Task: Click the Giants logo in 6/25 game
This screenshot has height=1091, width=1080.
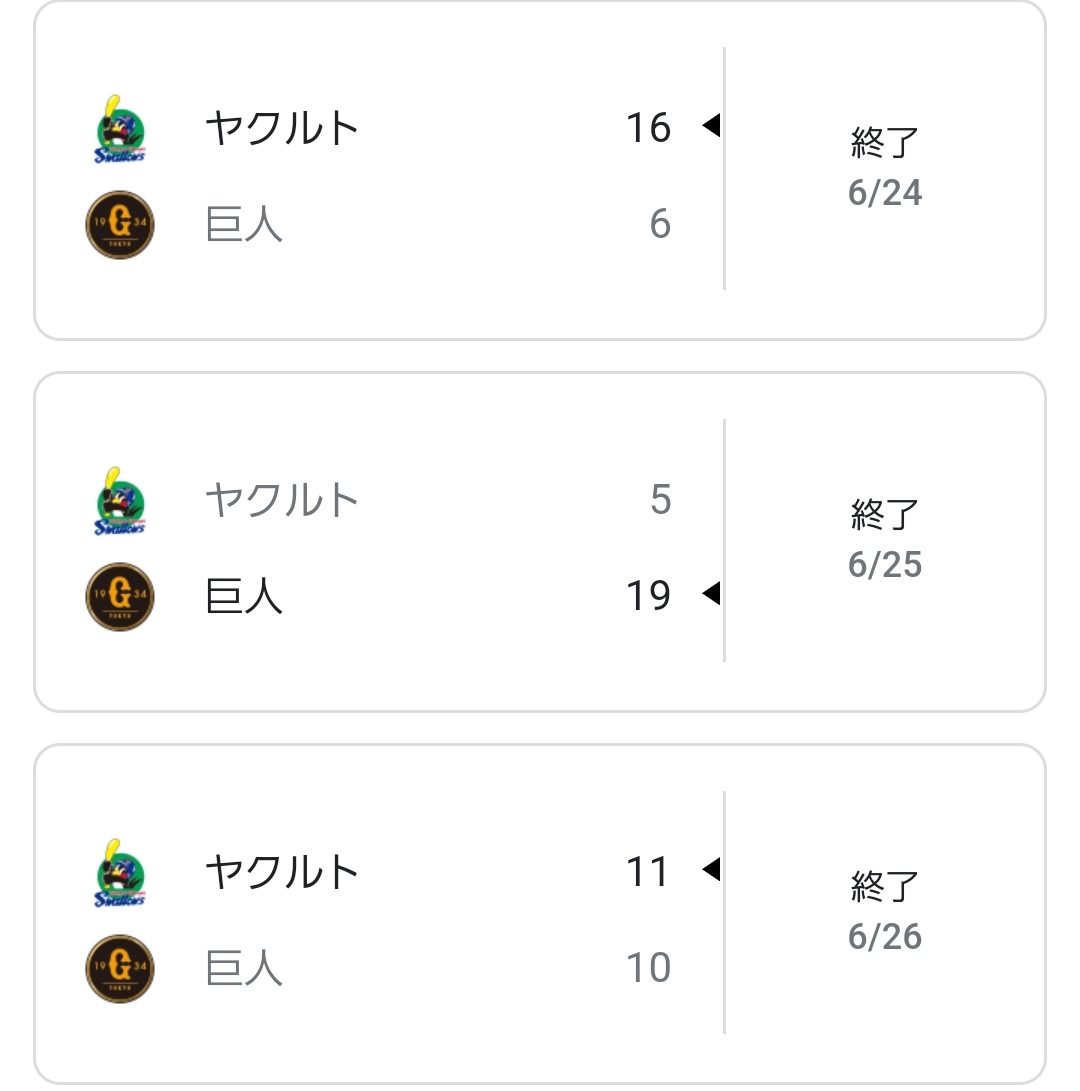Action: [120, 597]
